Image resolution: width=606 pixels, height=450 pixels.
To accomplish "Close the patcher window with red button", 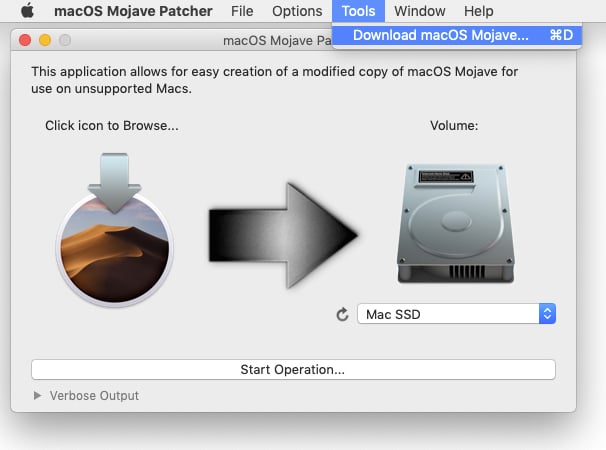I will tap(25, 40).
